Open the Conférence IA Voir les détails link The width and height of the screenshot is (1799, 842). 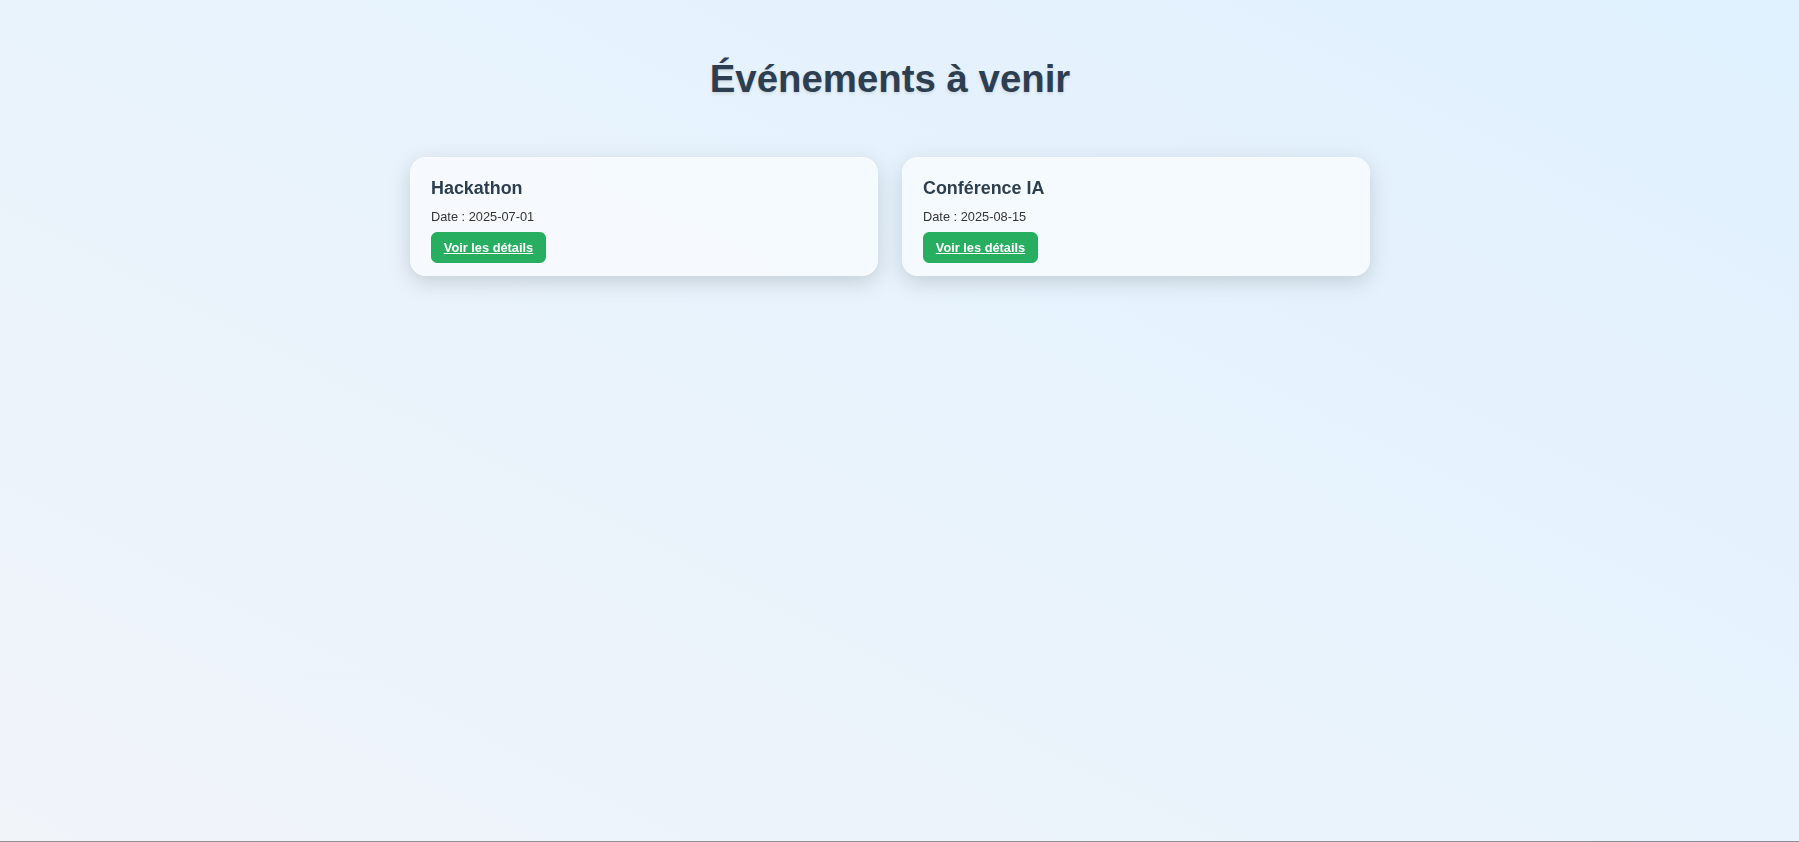[980, 248]
